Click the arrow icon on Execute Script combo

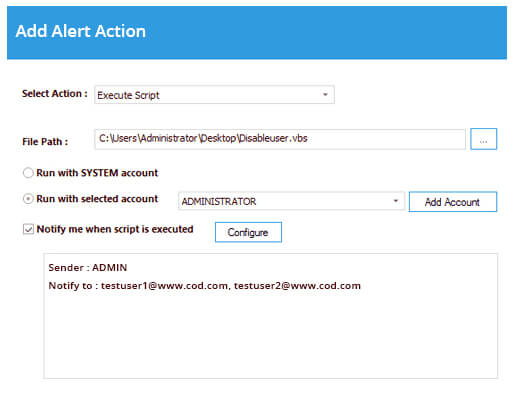click(325, 95)
